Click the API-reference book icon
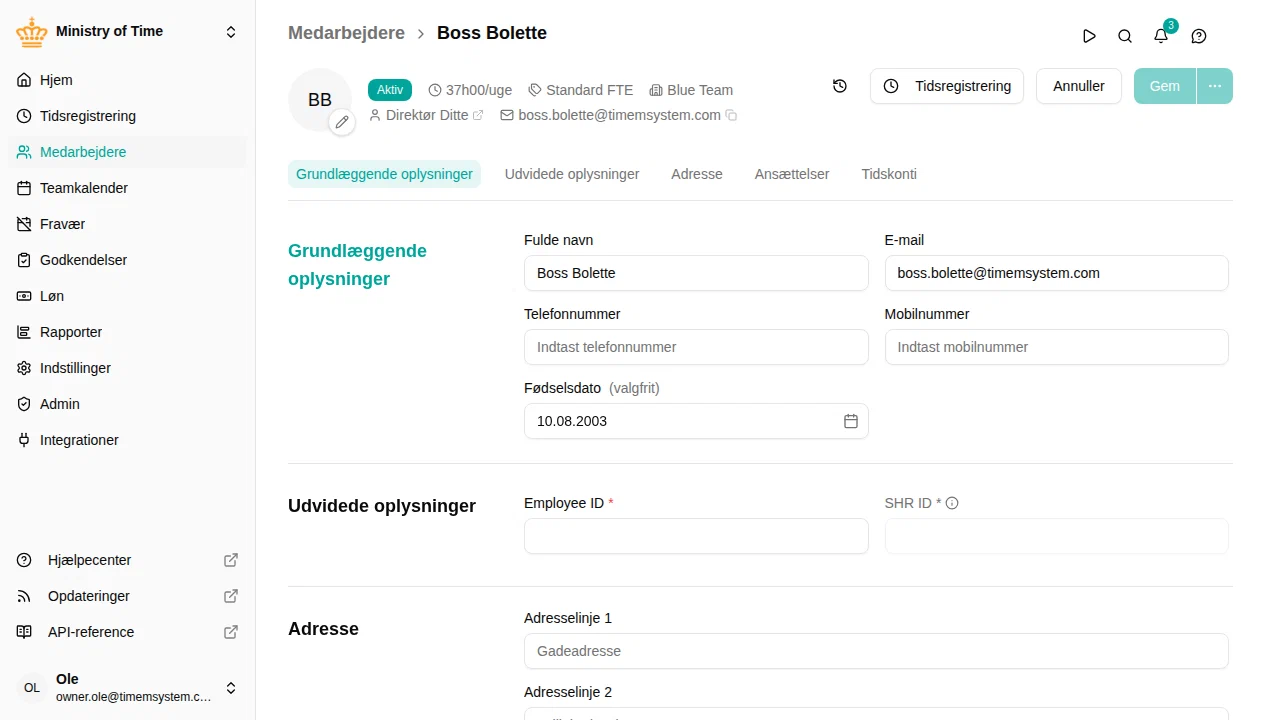 24,632
